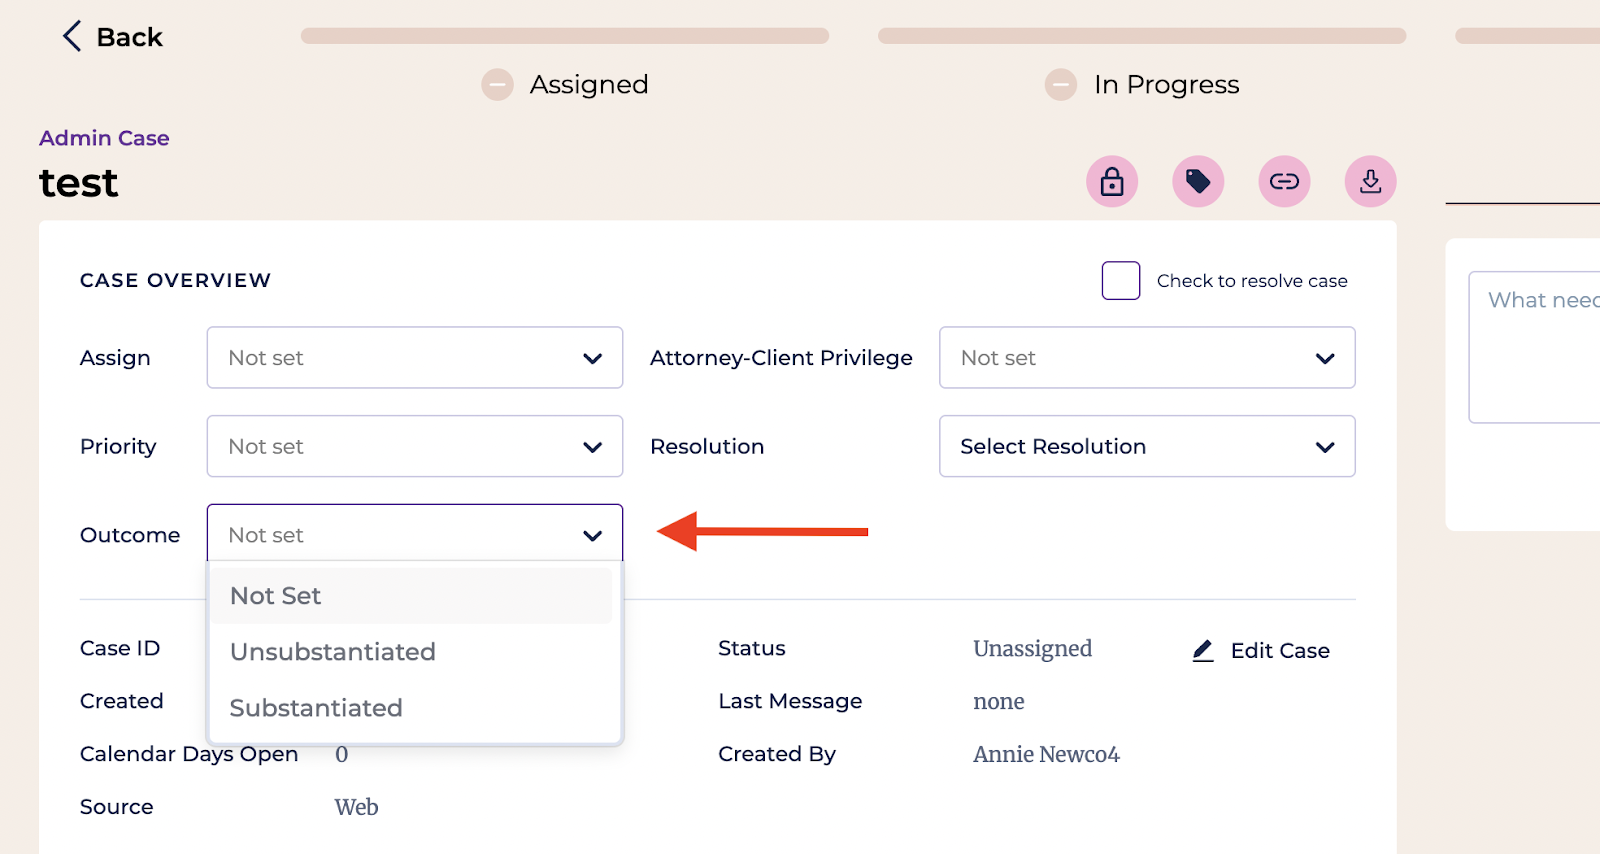Click the download icon to export the case
1600x854 pixels.
click(x=1369, y=181)
